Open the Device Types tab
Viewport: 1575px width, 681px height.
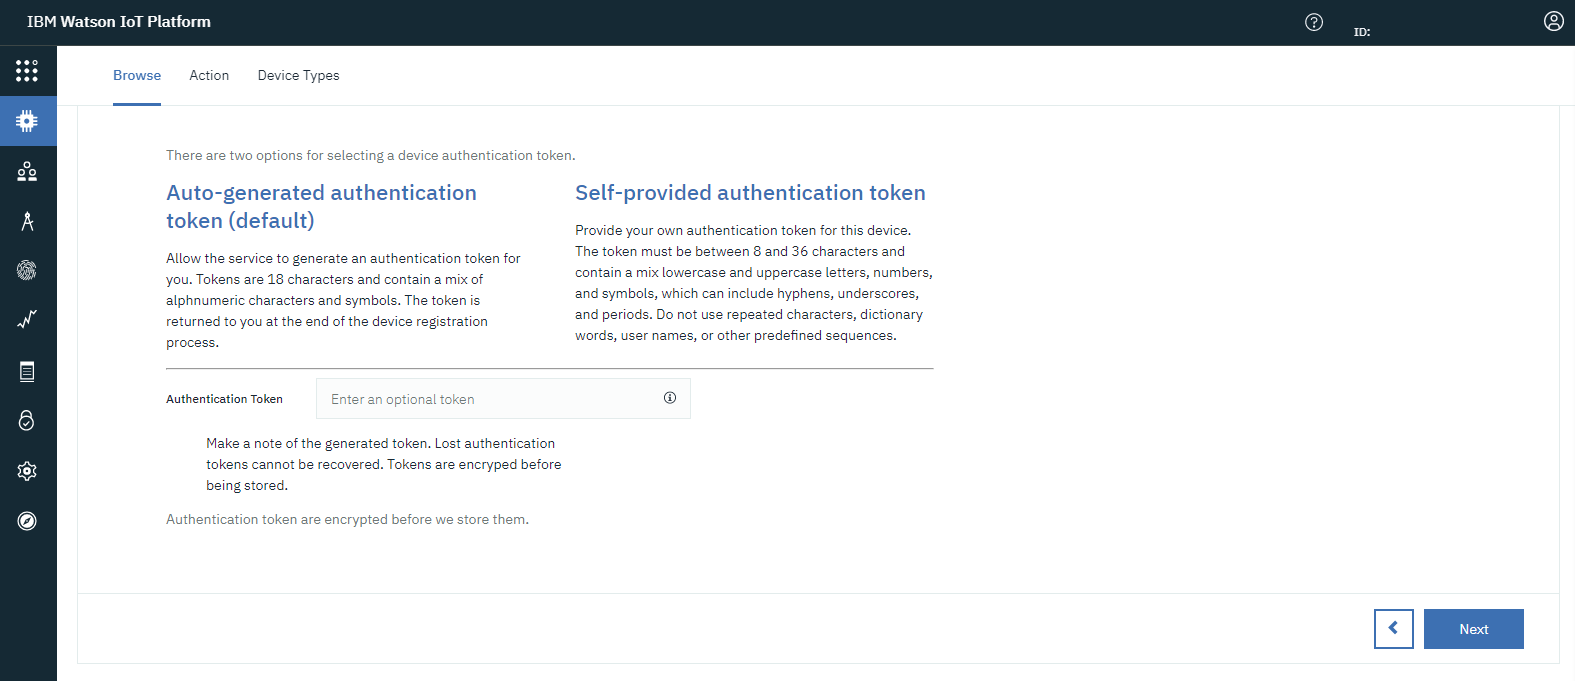coord(298,75)
